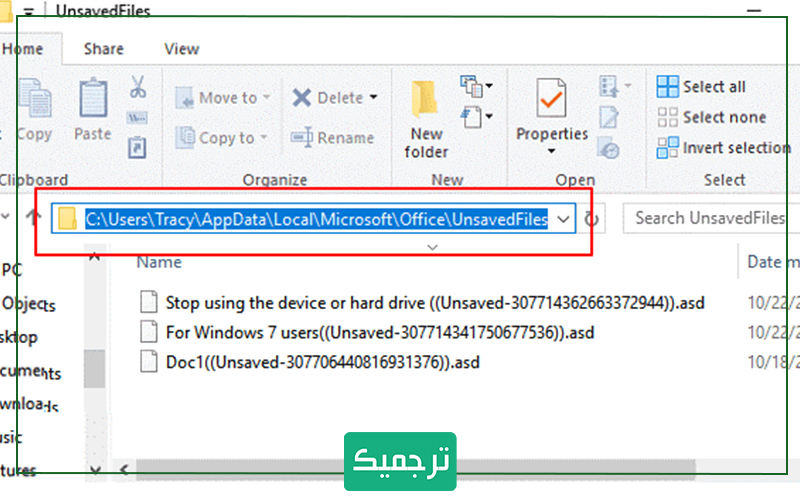Click the Copy icon in Clipboard group
The image size is (800, 500).
point(35,98)
